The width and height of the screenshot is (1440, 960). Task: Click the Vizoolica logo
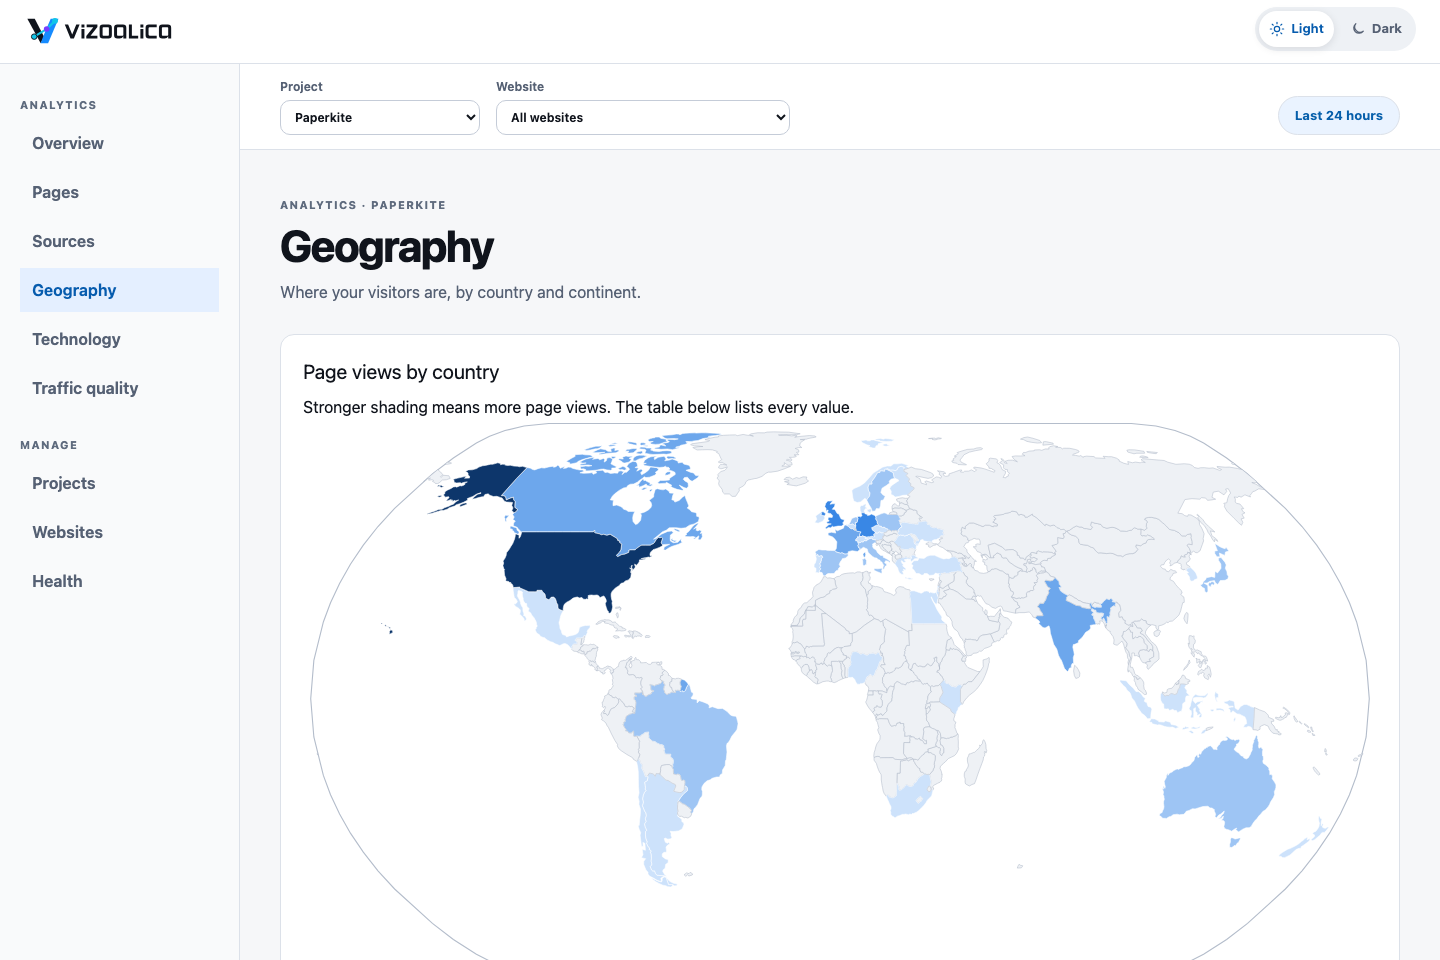[x=99, y=31]
